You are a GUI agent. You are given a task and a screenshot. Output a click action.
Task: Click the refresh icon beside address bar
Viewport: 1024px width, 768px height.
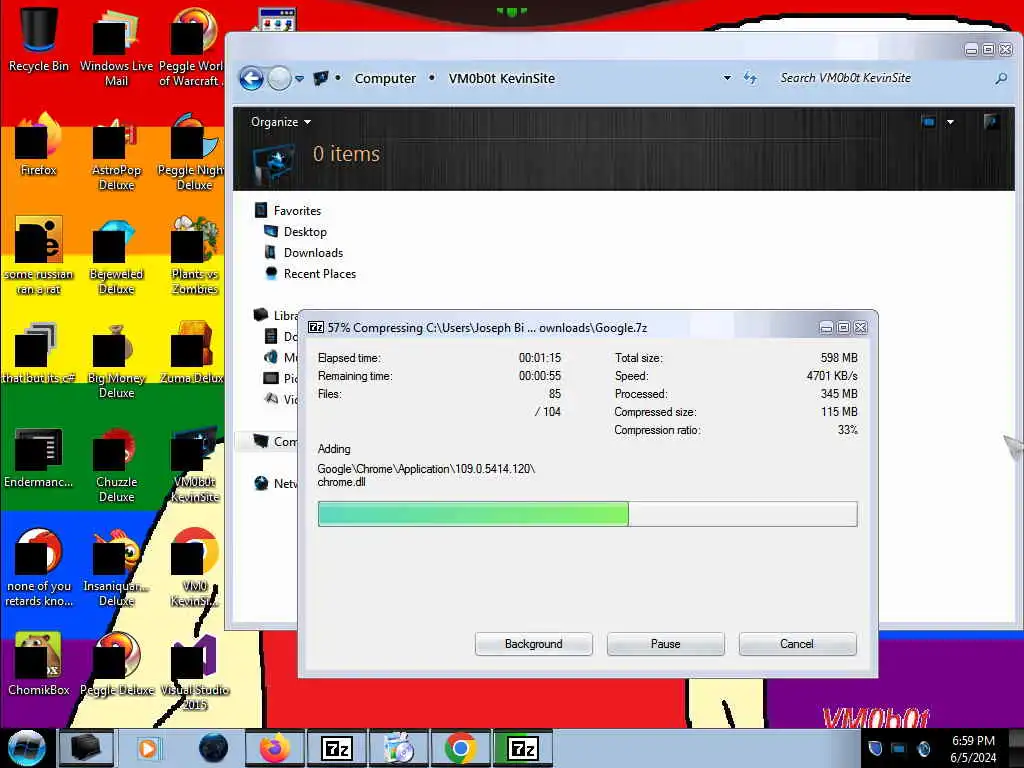(750, 78)
